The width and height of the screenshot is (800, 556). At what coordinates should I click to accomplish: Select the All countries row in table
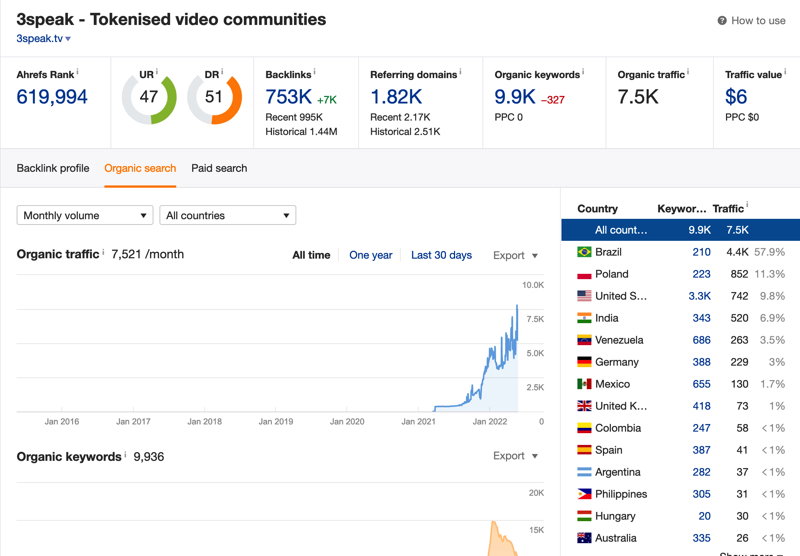(681, 230)
